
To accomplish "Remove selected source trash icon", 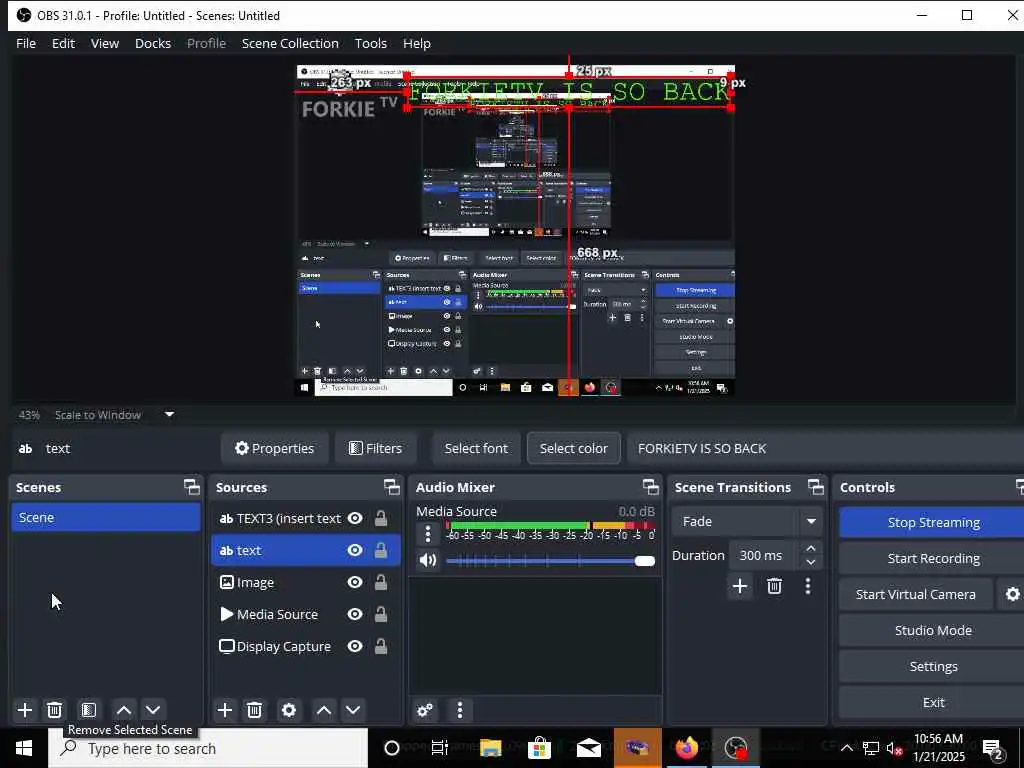I will [x=255, y=710].
